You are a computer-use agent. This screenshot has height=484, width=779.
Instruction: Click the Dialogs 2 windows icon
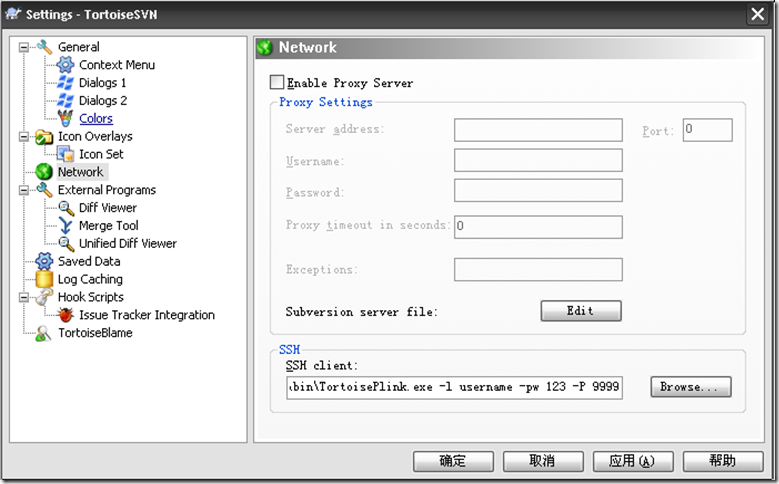point(65,100)
